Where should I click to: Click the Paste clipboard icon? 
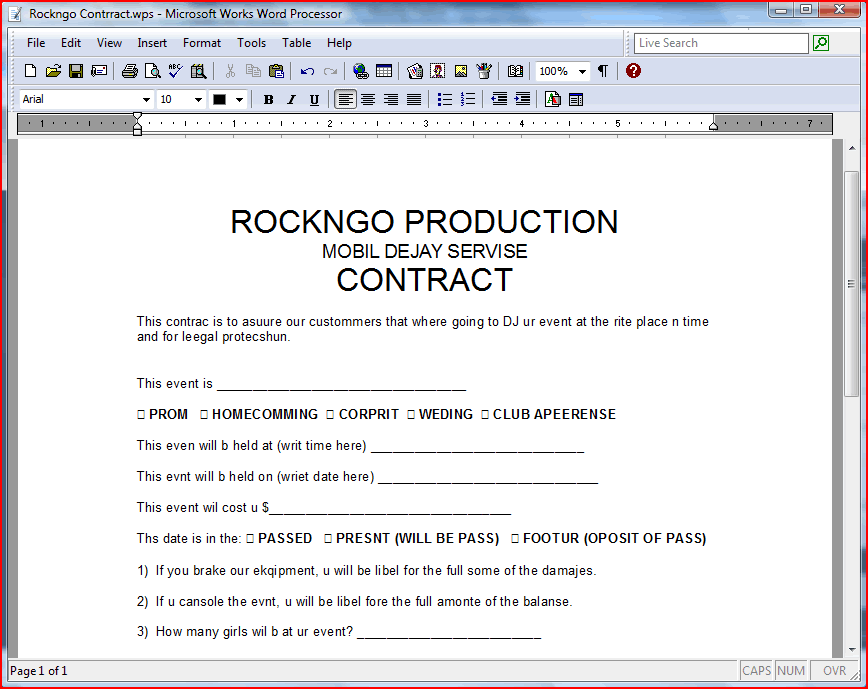[276, 71]
